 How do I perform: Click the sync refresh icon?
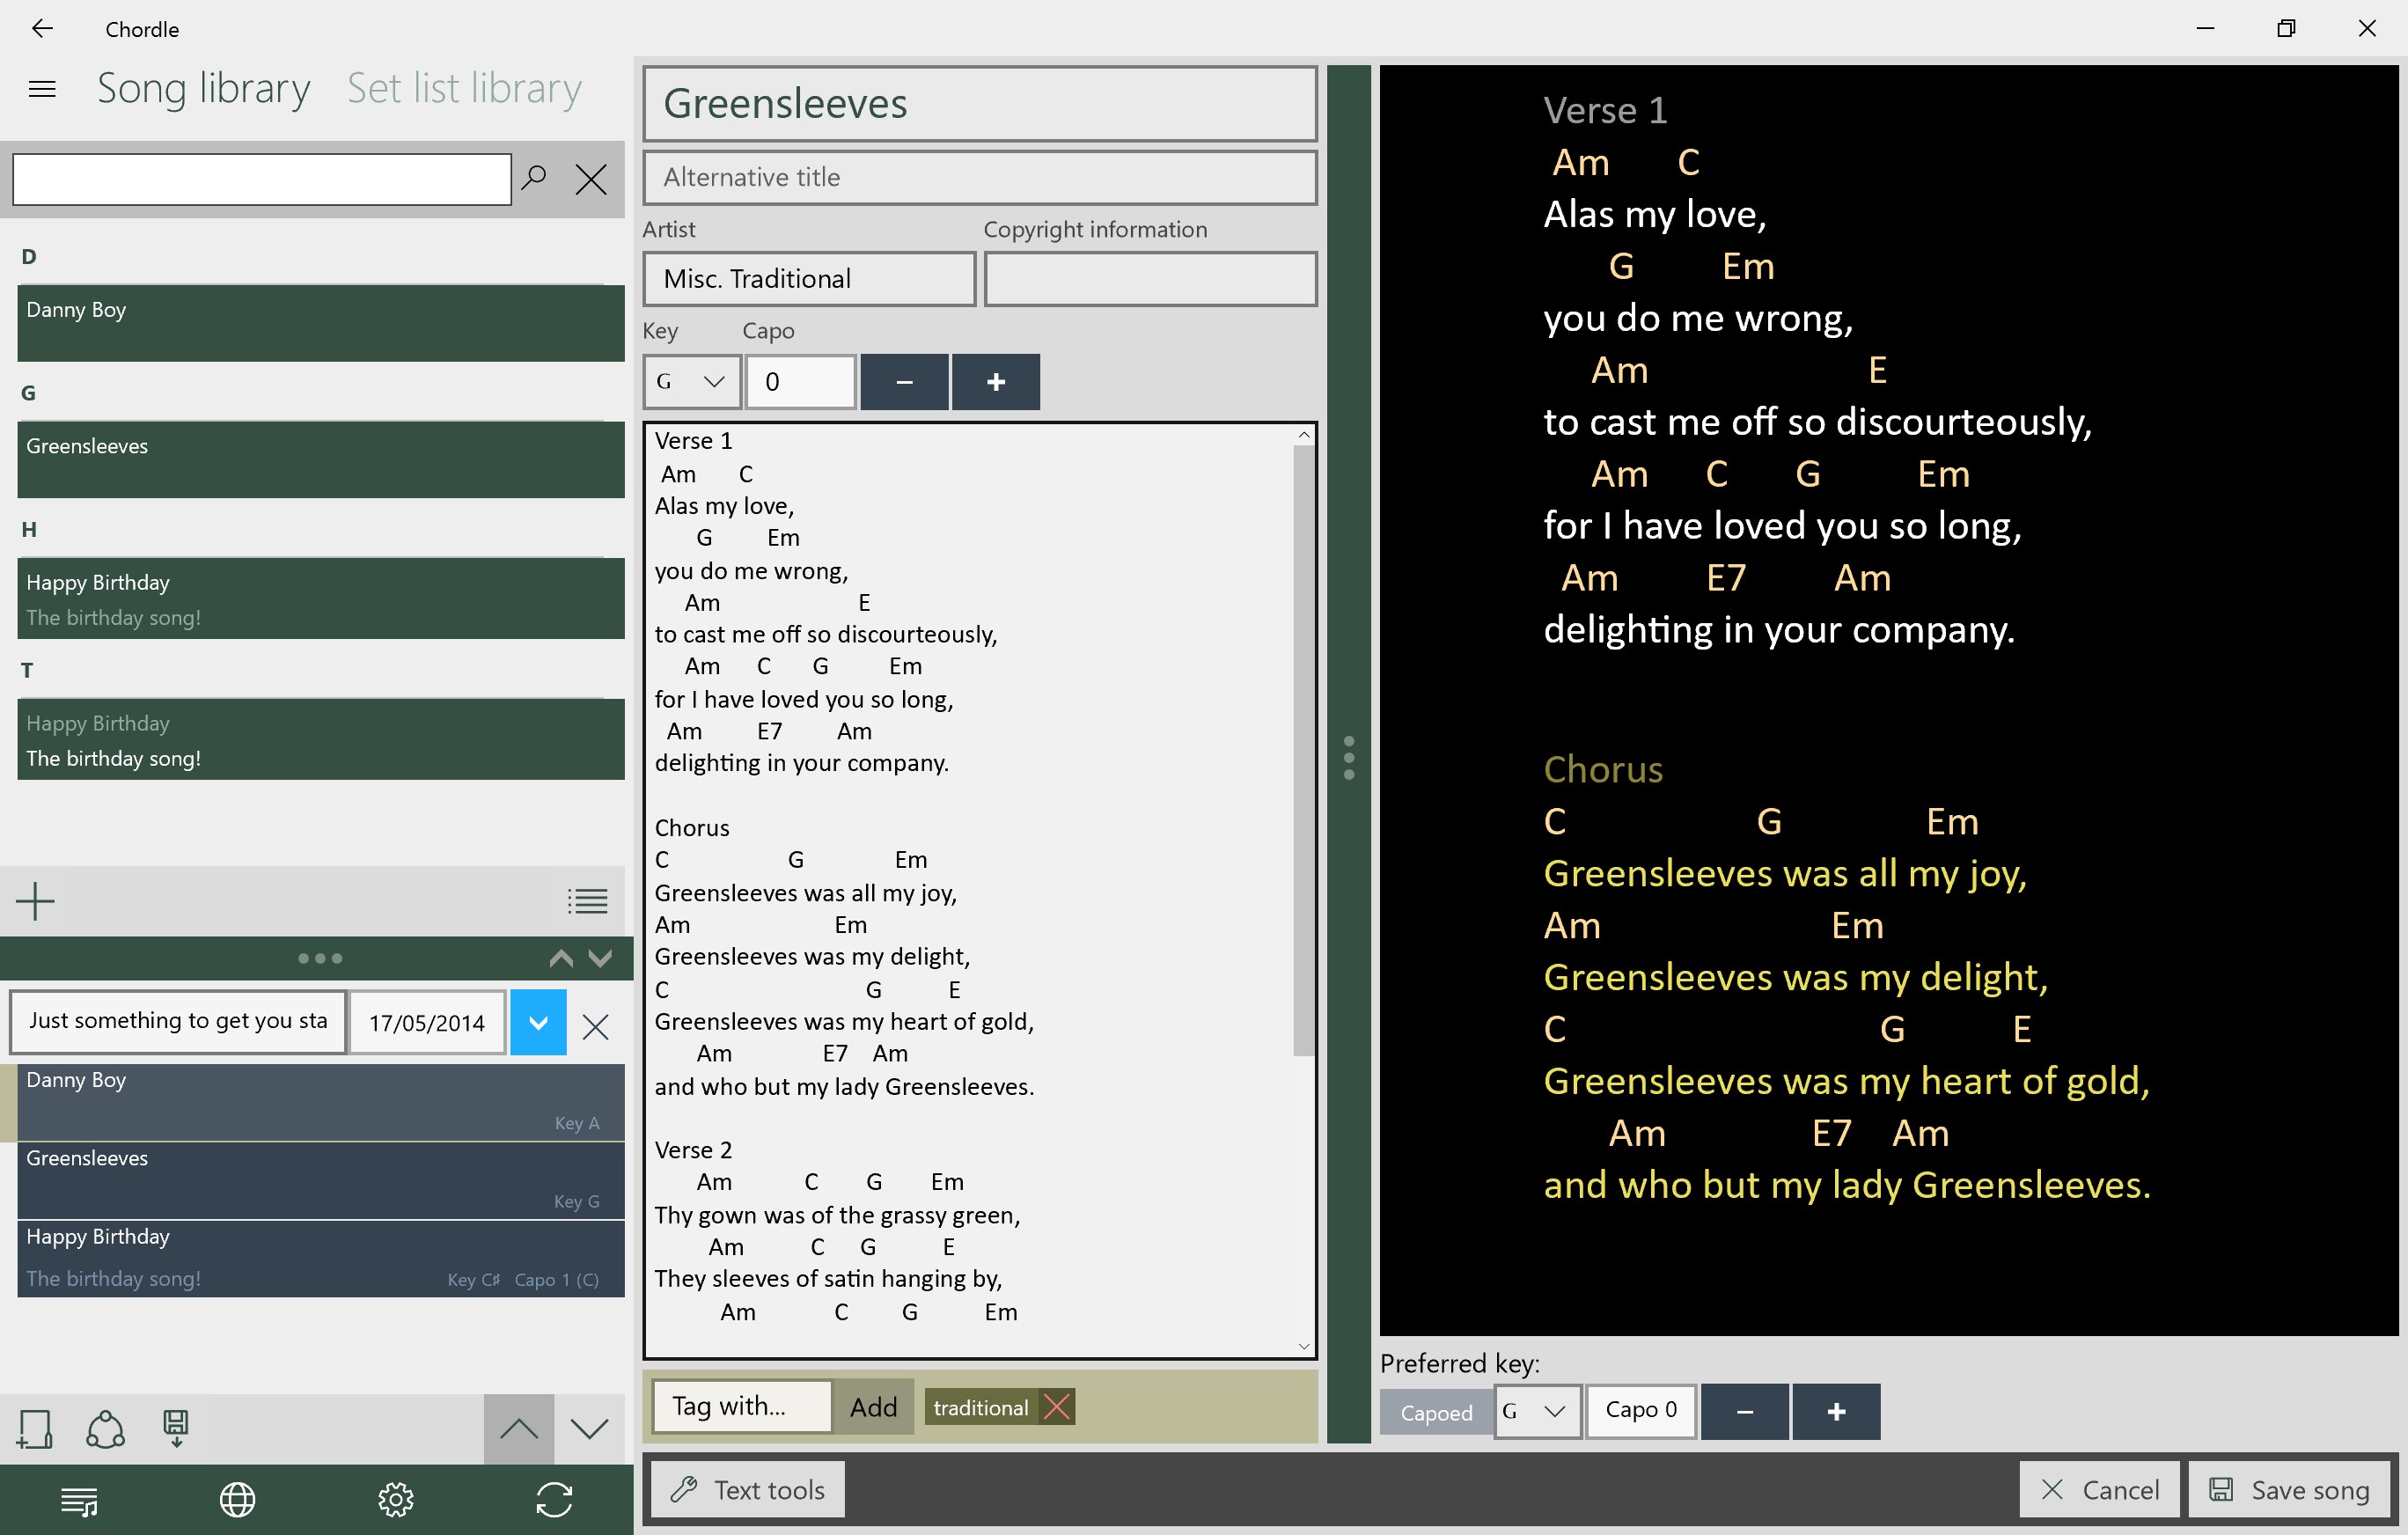(x=554, y=1498)
